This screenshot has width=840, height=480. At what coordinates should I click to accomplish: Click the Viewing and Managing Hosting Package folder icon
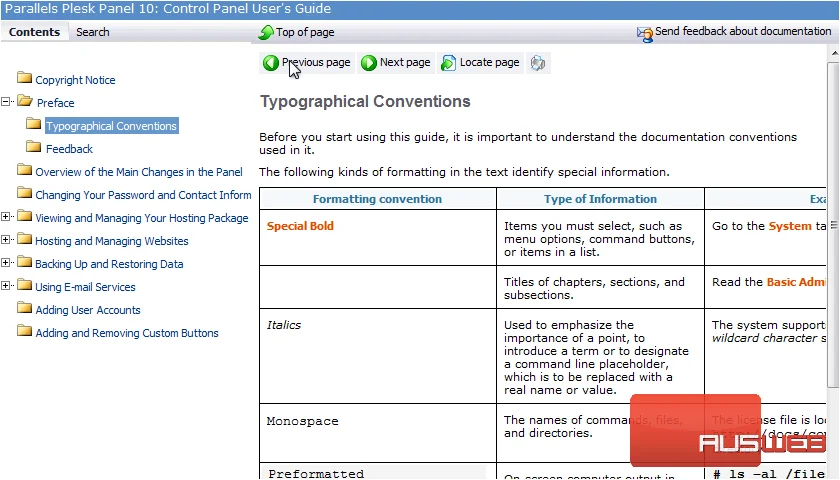pos(24,216)
